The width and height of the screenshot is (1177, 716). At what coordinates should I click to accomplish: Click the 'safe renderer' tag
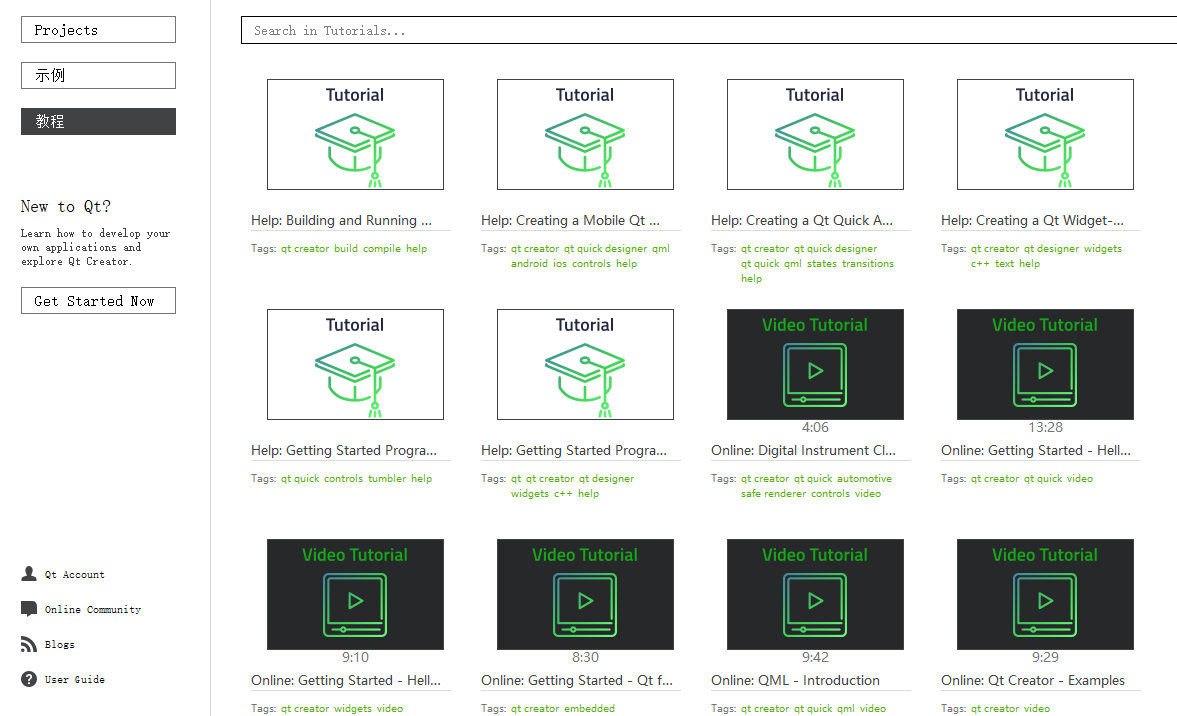pyautogui.click(x=773, y=493)
